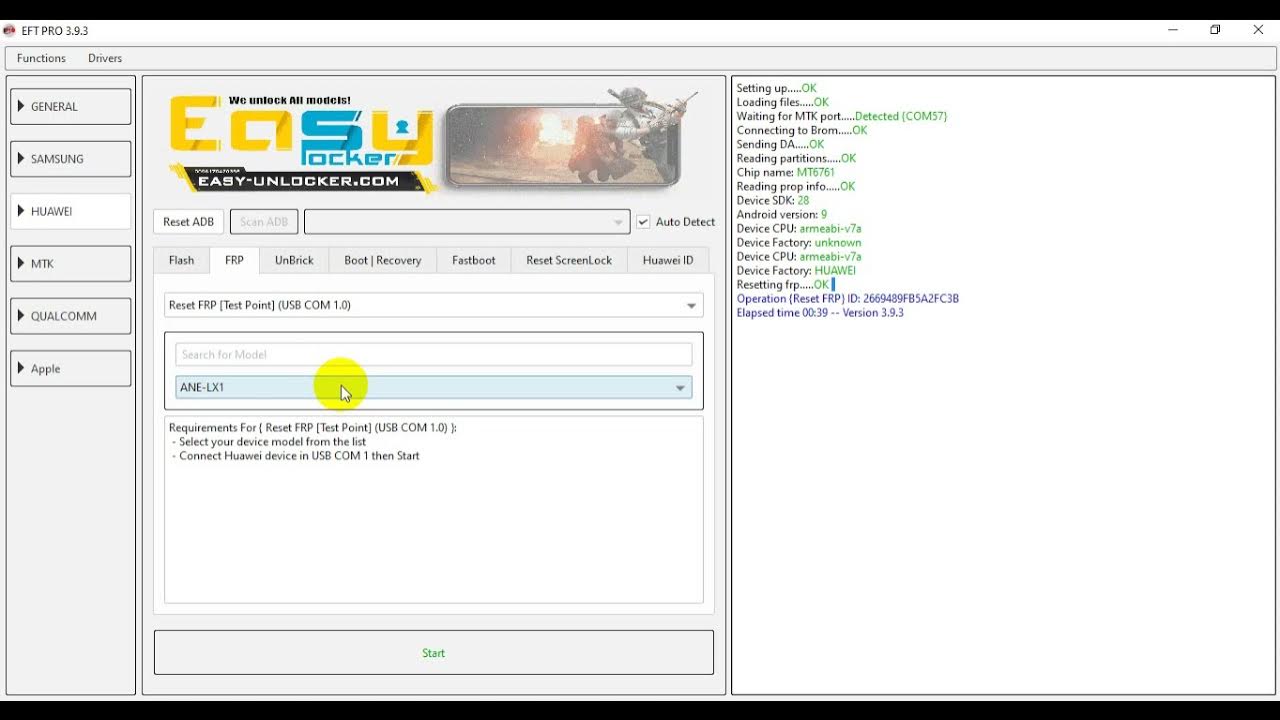Switch to the FRP tab

pos(234,260)
